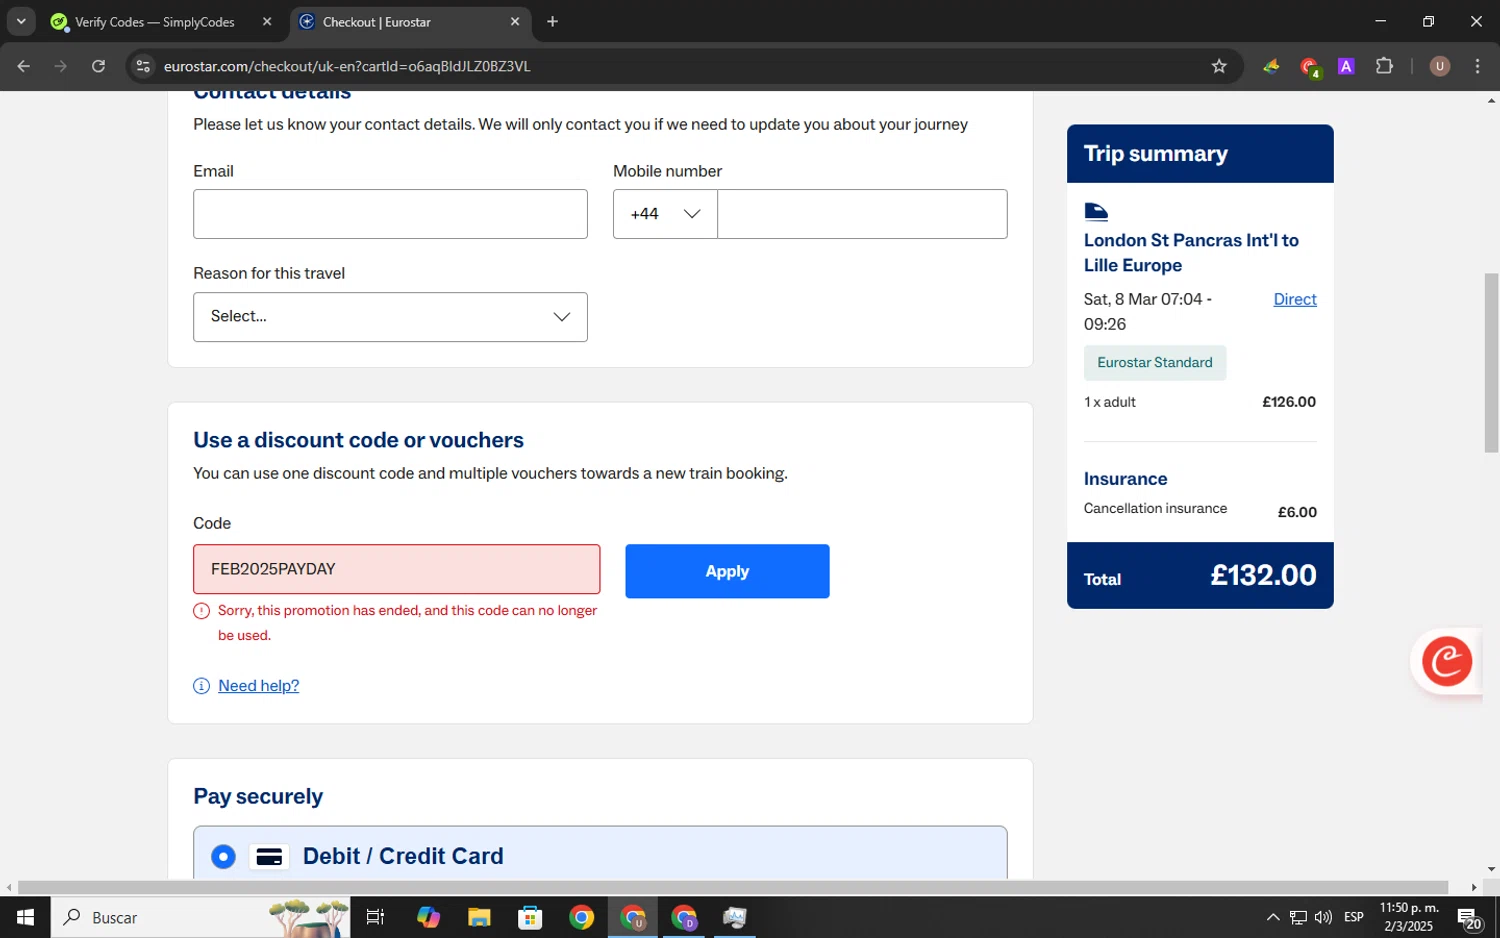Click the Eurostar Standard class badge

[x=1155, y=363]
